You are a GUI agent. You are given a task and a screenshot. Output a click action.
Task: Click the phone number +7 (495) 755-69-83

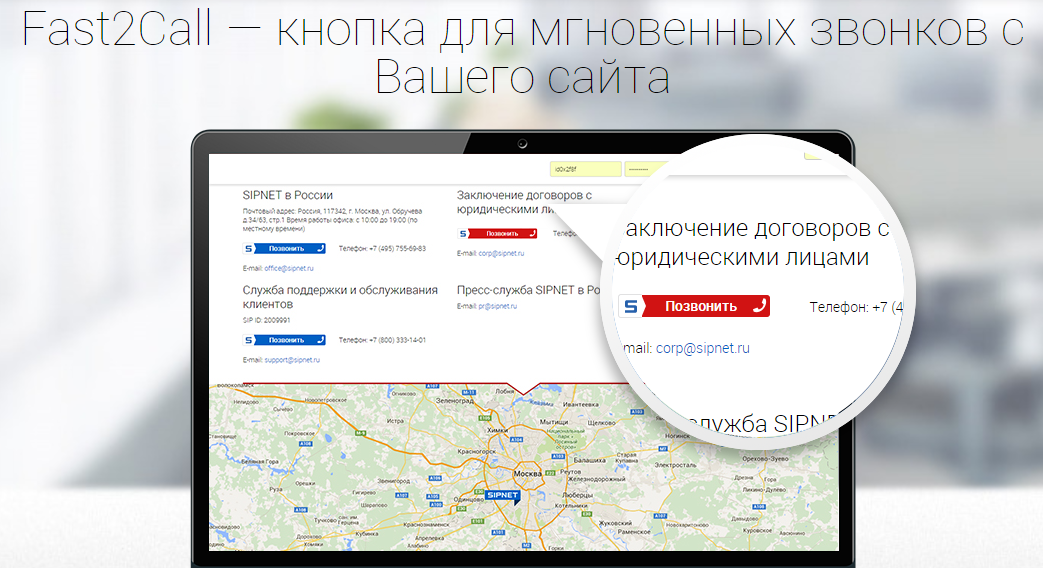click(x=397, y=248)
